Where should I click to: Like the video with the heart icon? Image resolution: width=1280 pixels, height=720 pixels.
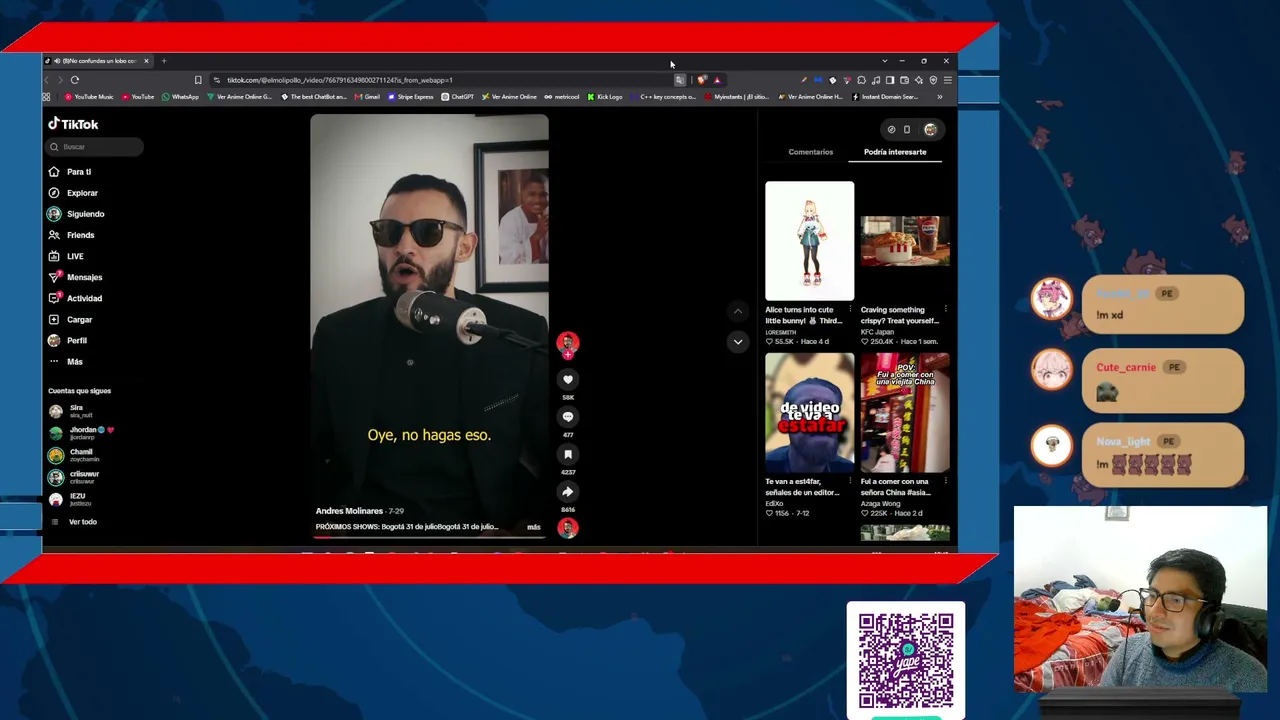(568, 380)
